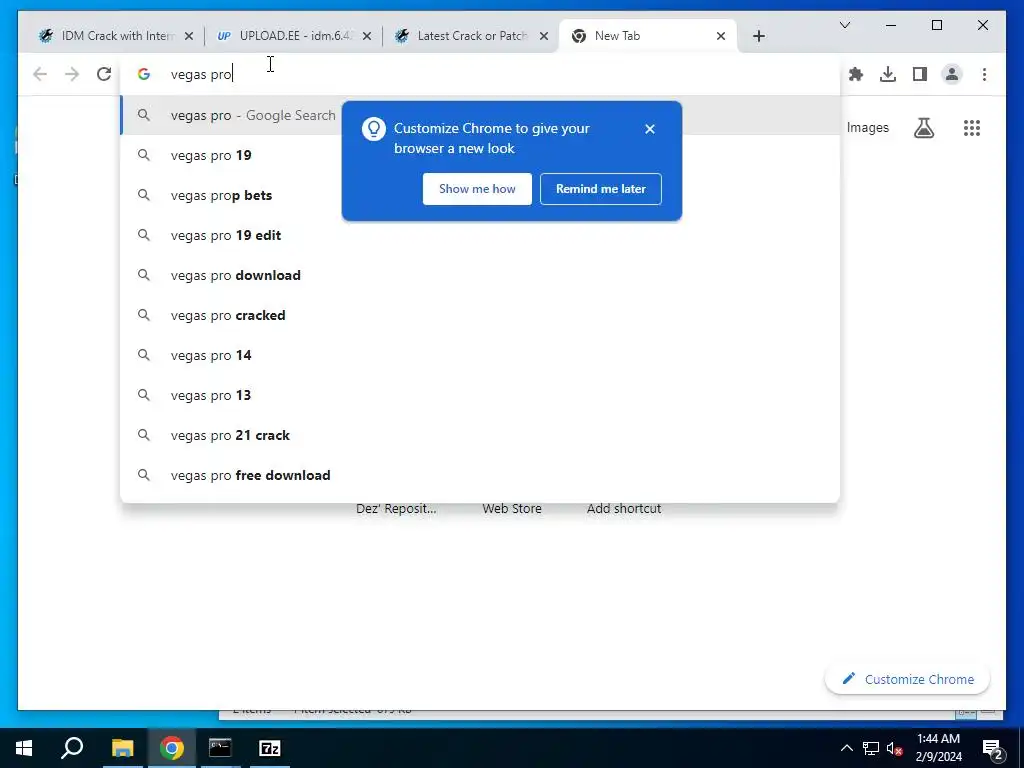Click muted volume tray icon

pos(895,748)
